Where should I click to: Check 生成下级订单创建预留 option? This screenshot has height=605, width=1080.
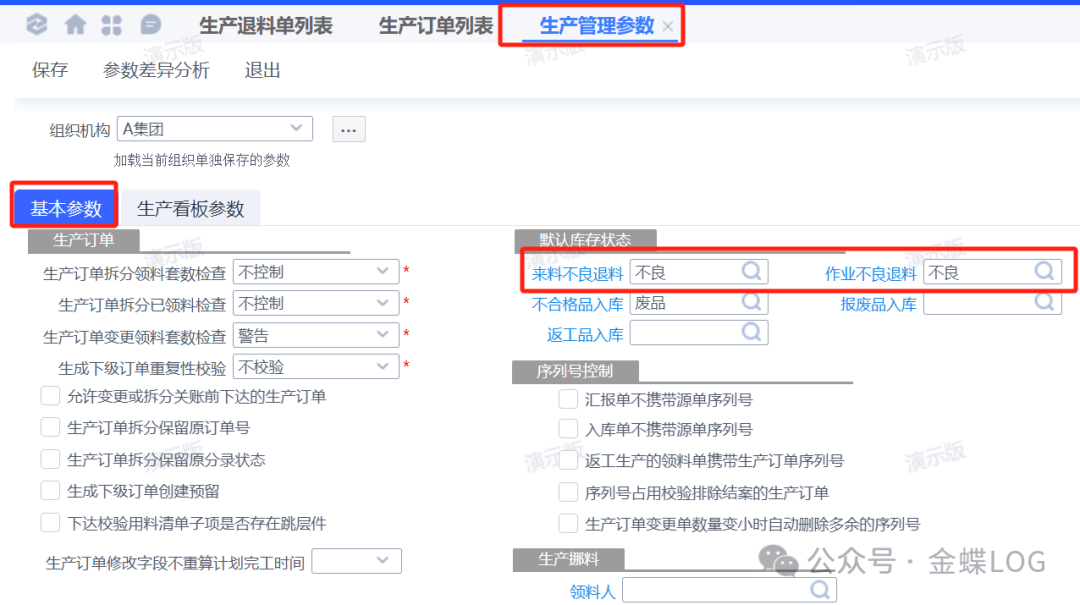50,490
